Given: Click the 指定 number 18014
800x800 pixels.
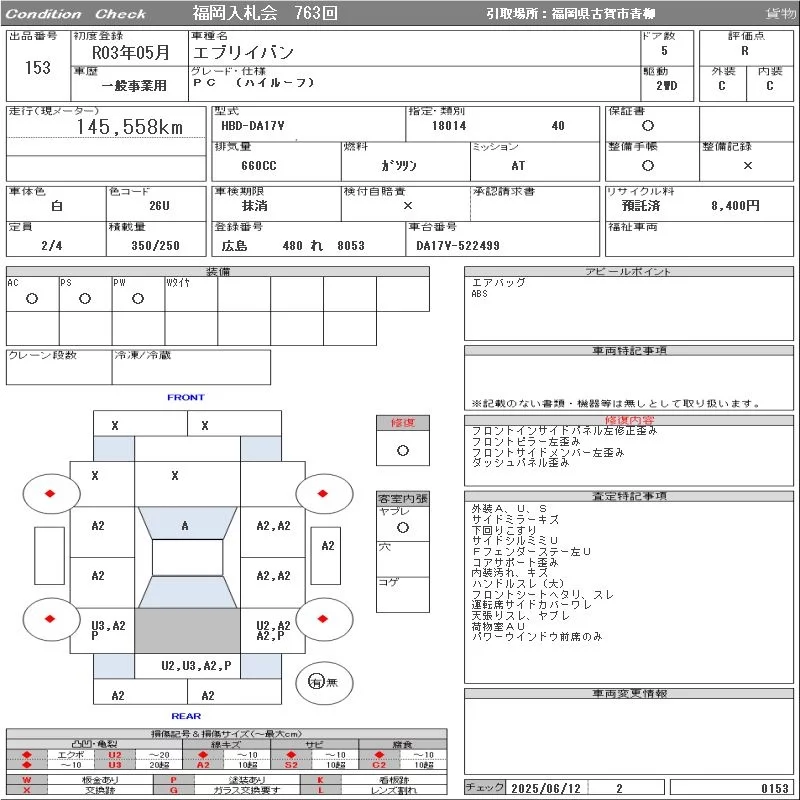Looking at the screenshot, I should tap(449, 126).
